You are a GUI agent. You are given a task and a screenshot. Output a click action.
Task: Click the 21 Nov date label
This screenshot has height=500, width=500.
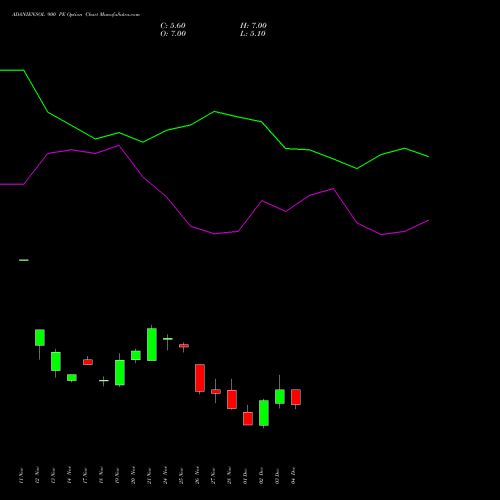150,476
